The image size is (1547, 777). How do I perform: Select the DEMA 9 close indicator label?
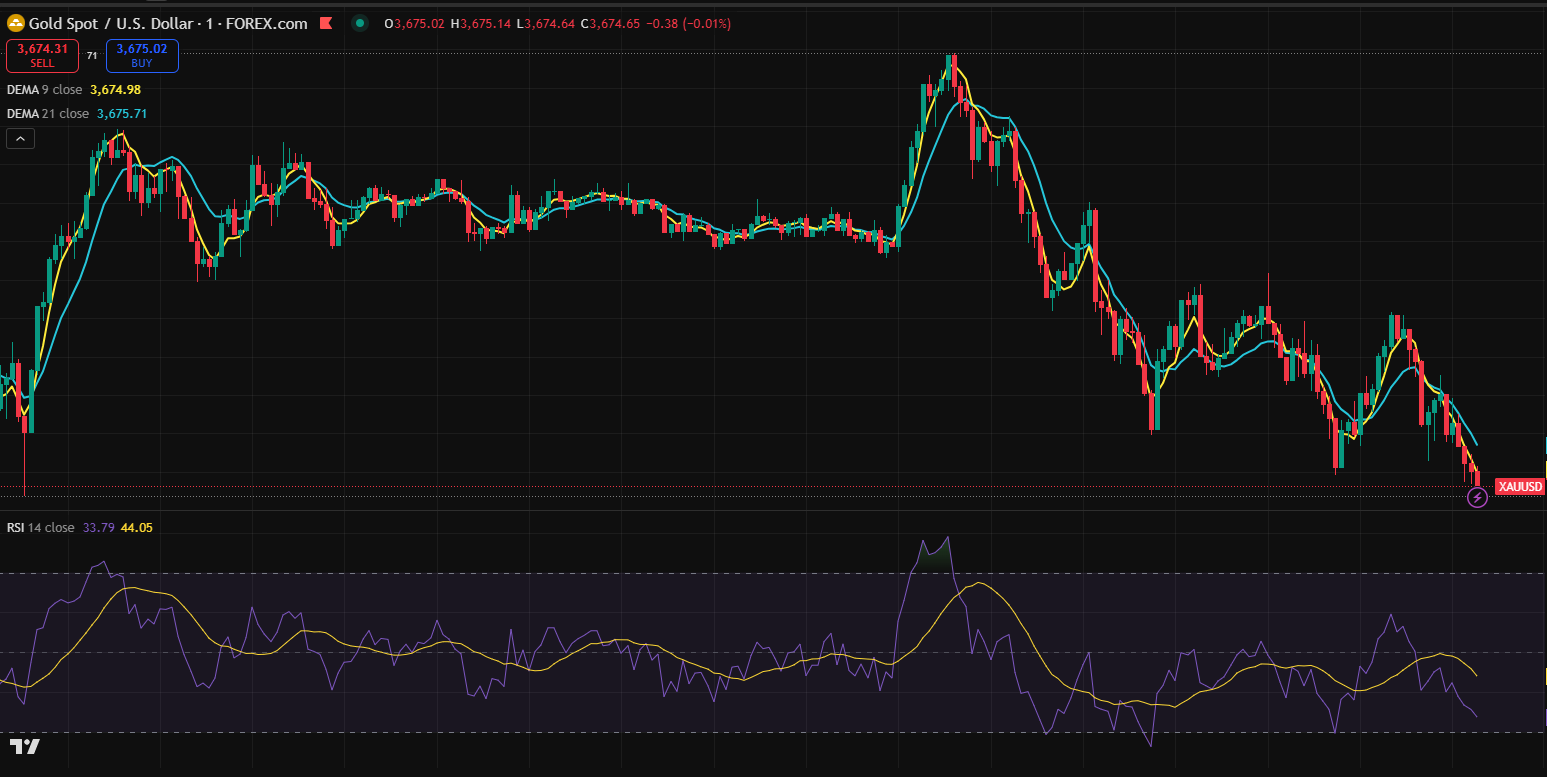tap(45, 89)
